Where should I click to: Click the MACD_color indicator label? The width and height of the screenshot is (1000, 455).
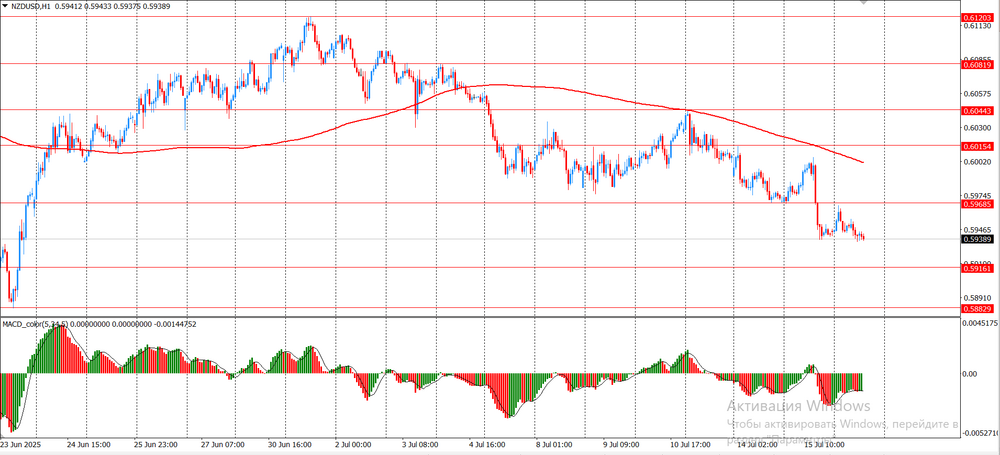(x=30, y=324)
